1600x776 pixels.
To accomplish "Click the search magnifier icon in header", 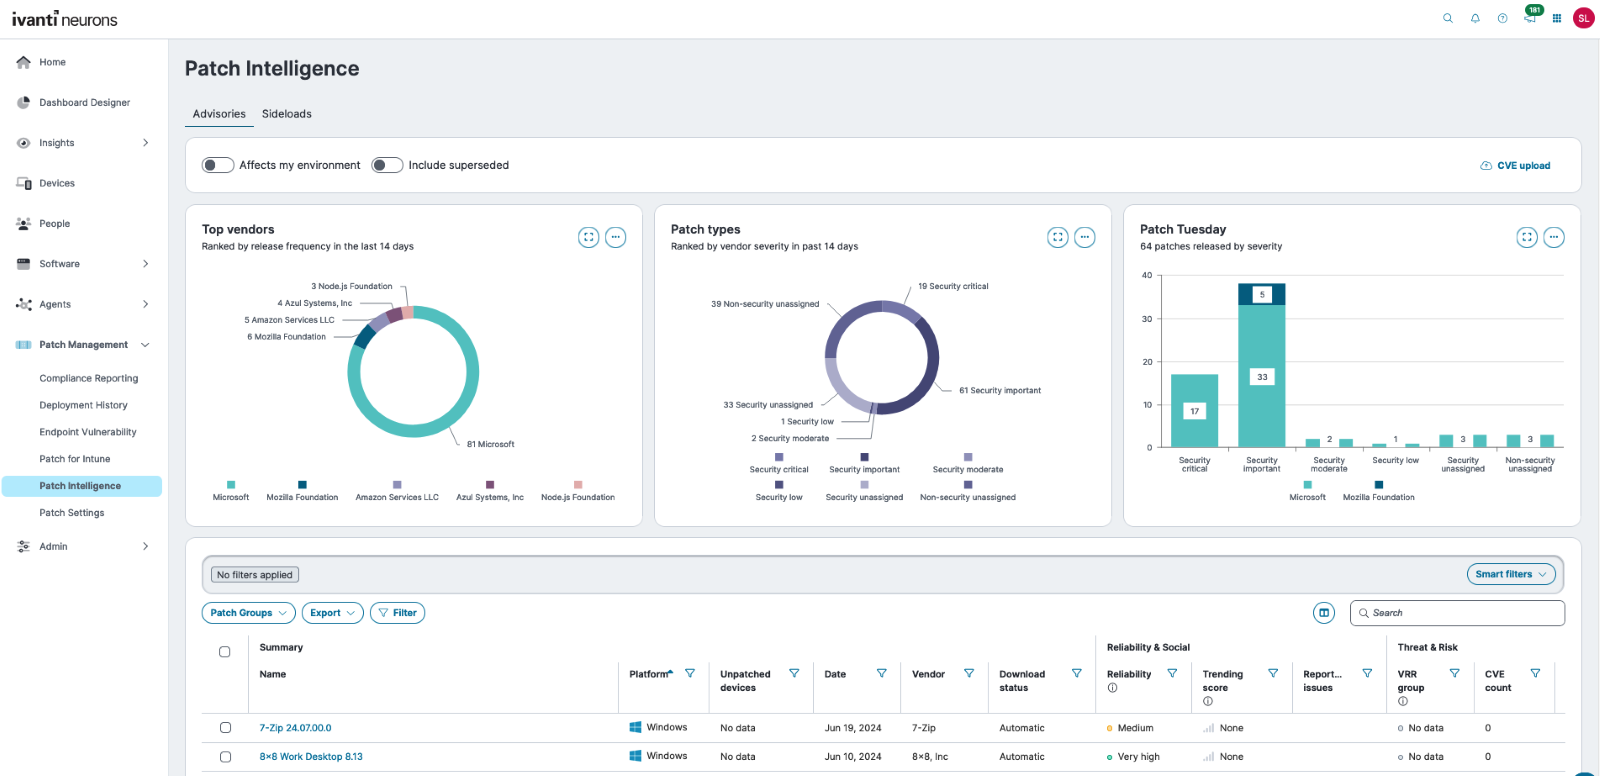I will tap(1447, 18).
